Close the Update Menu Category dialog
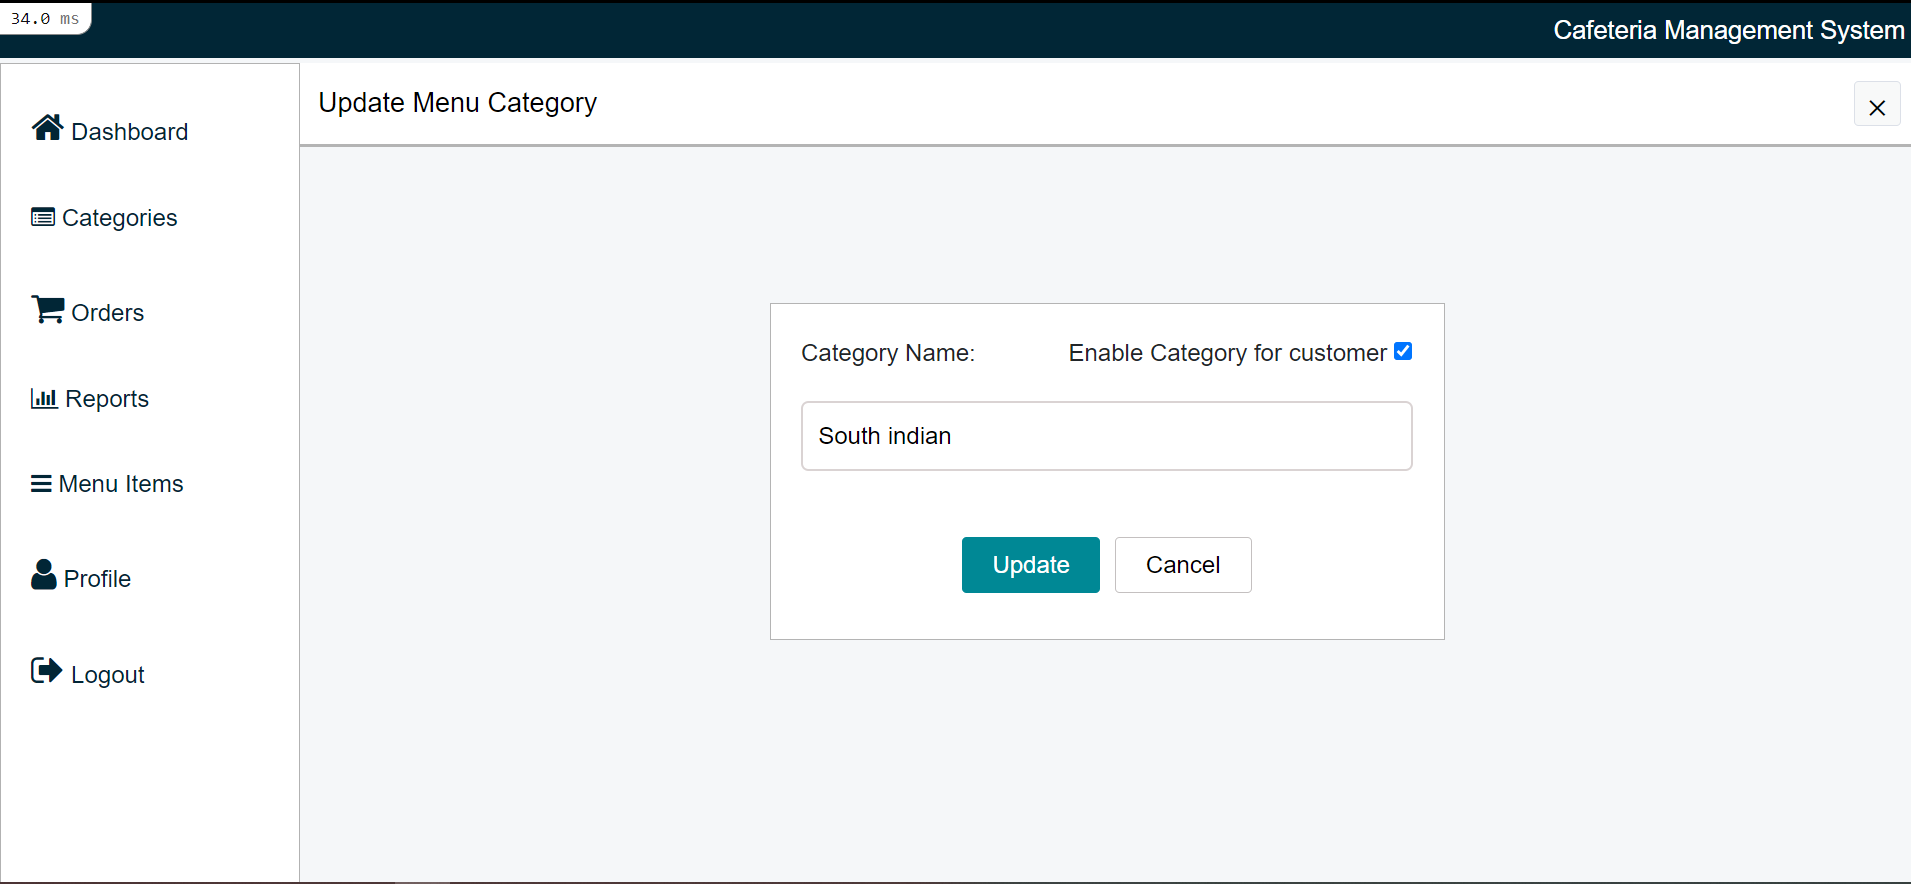1911x884 pixels. tap(1877, 104)
